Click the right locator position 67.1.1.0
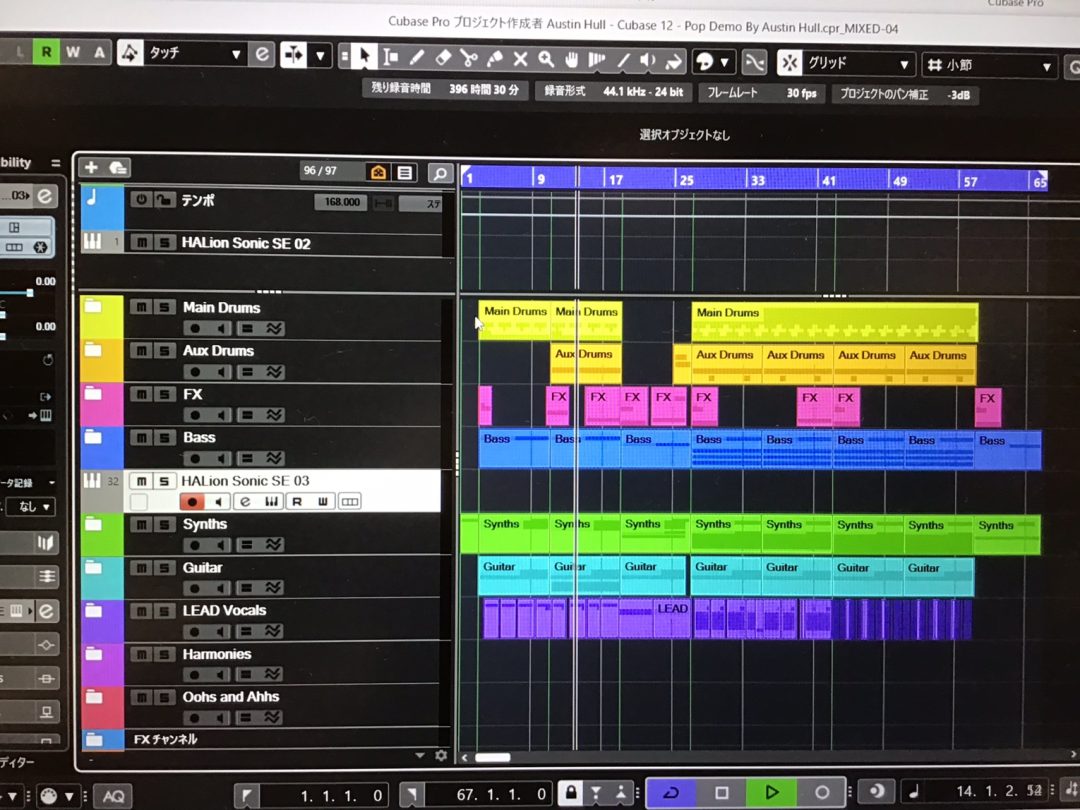The width and height of the screenshot is (1080, 810). pos(490,795)
